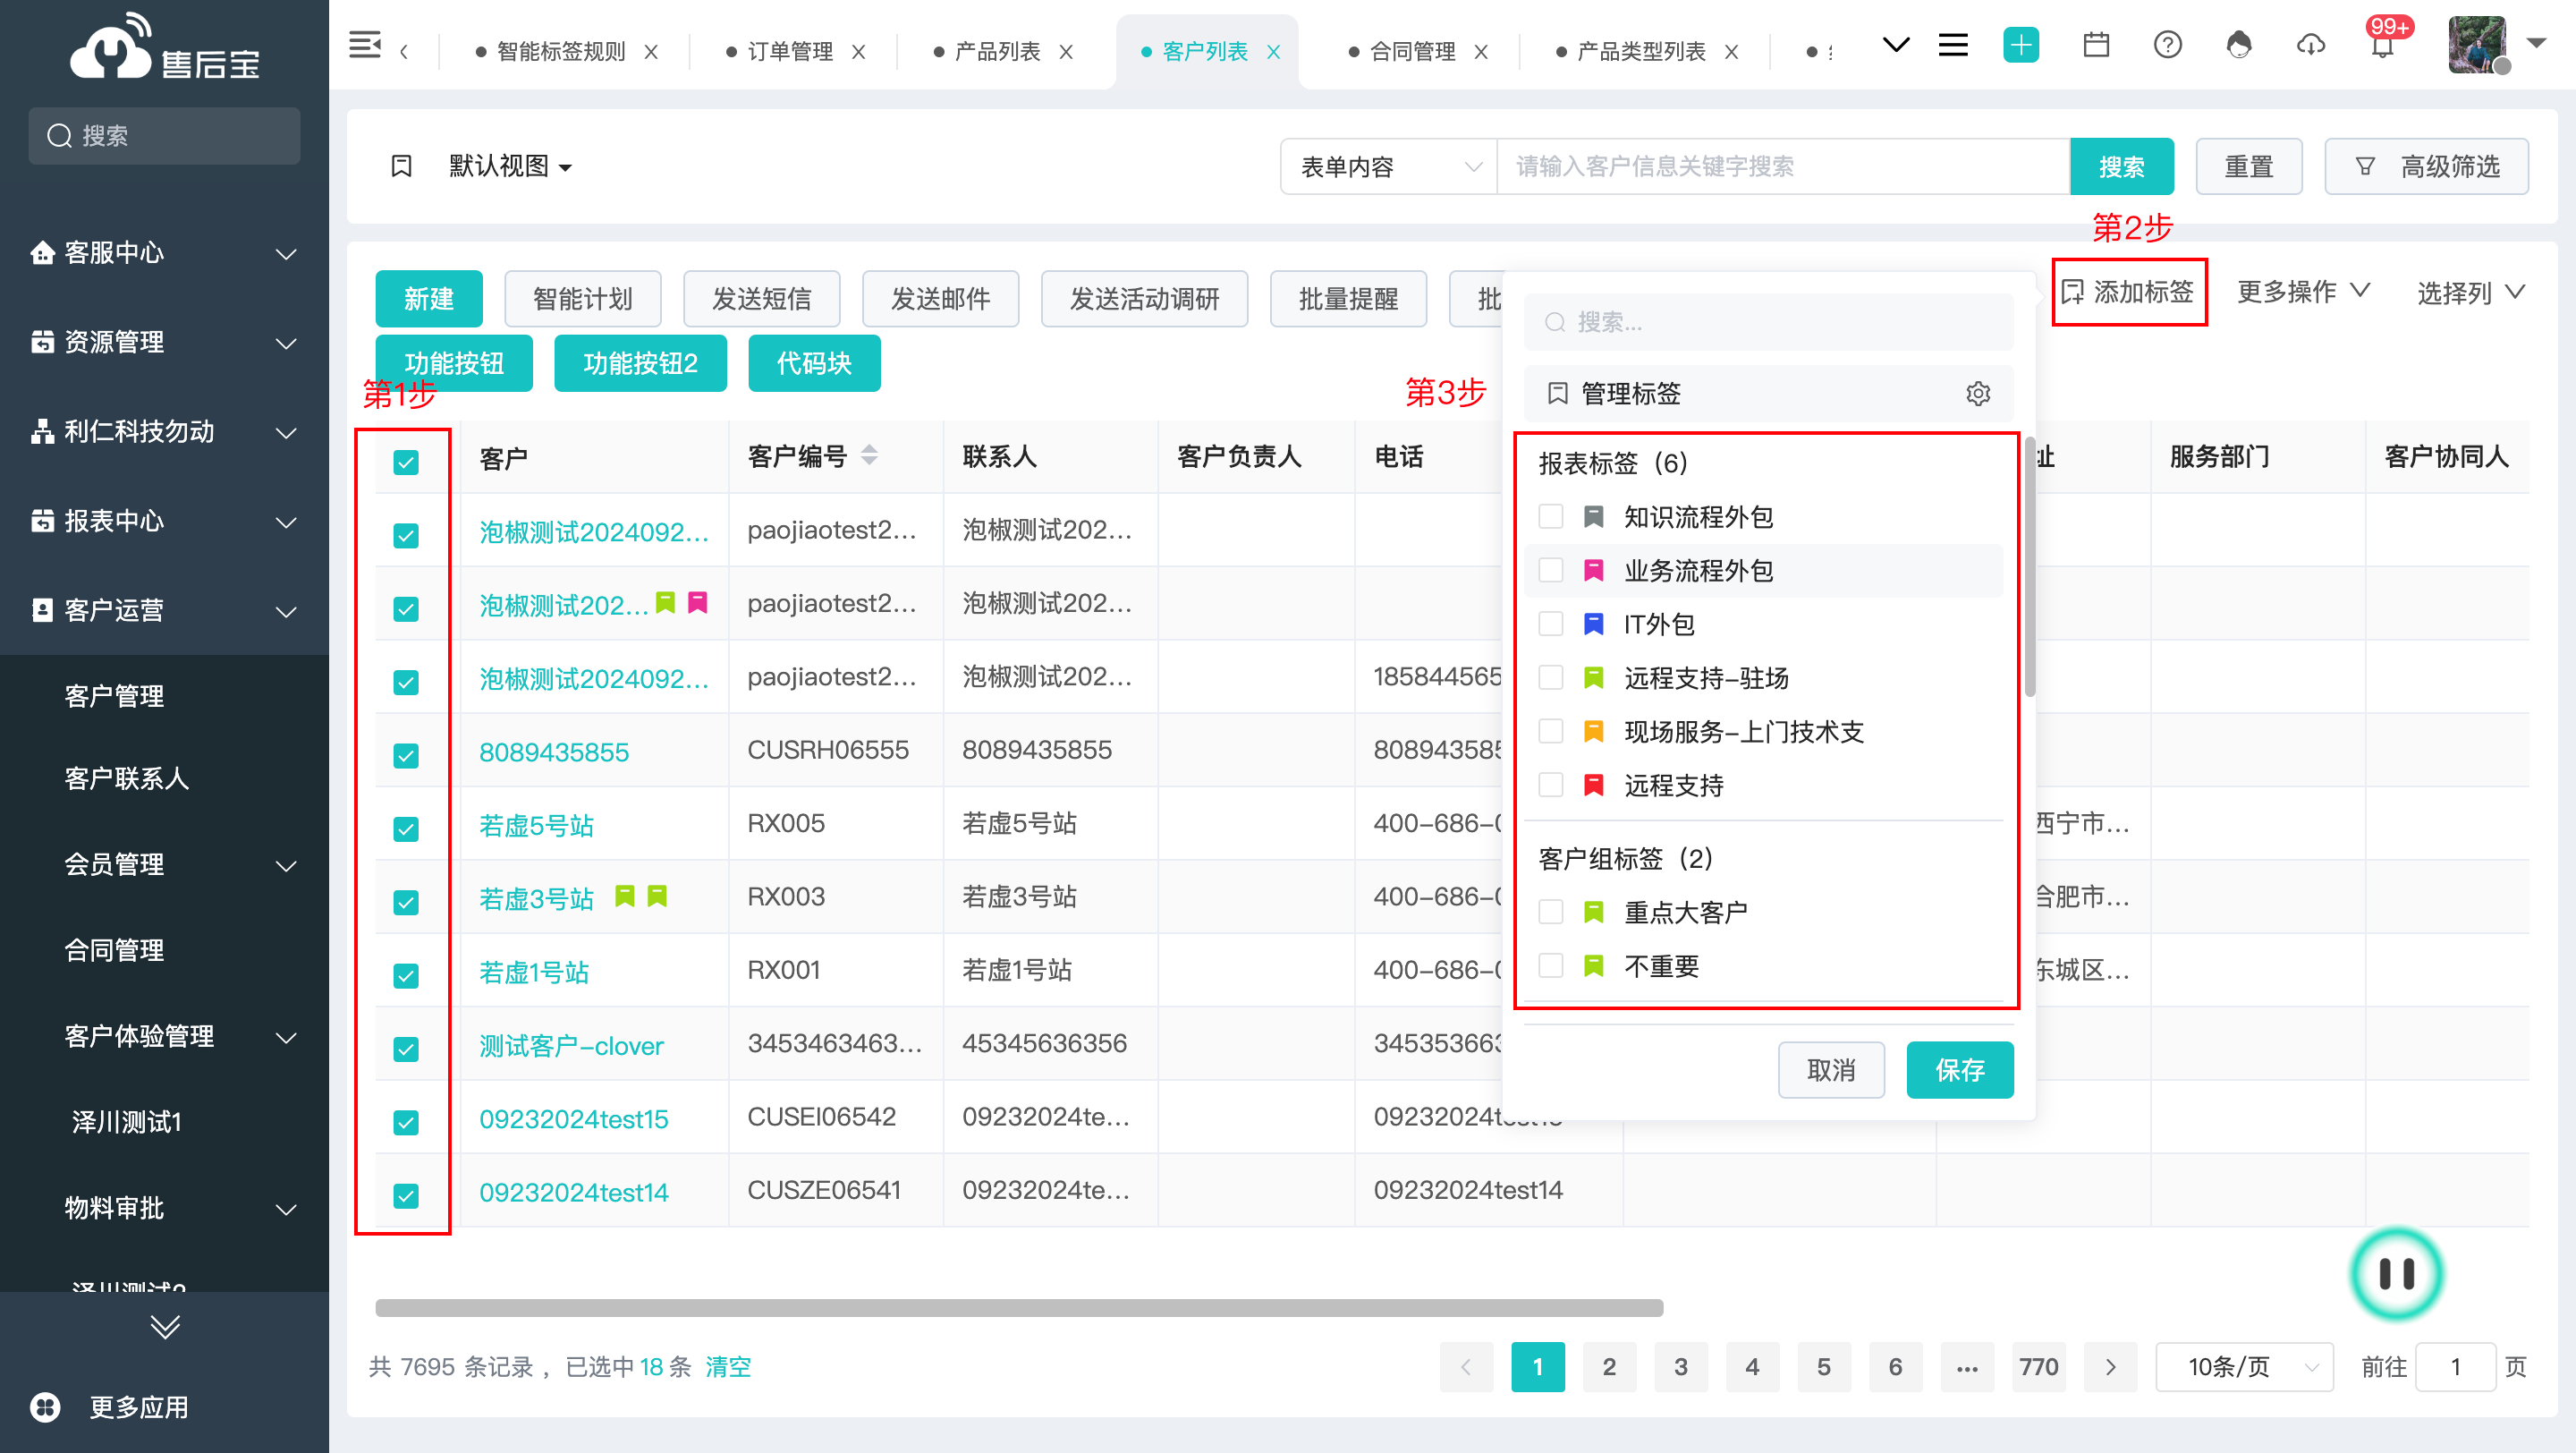Close the 产品列表 tab

tap(1067, 52)
